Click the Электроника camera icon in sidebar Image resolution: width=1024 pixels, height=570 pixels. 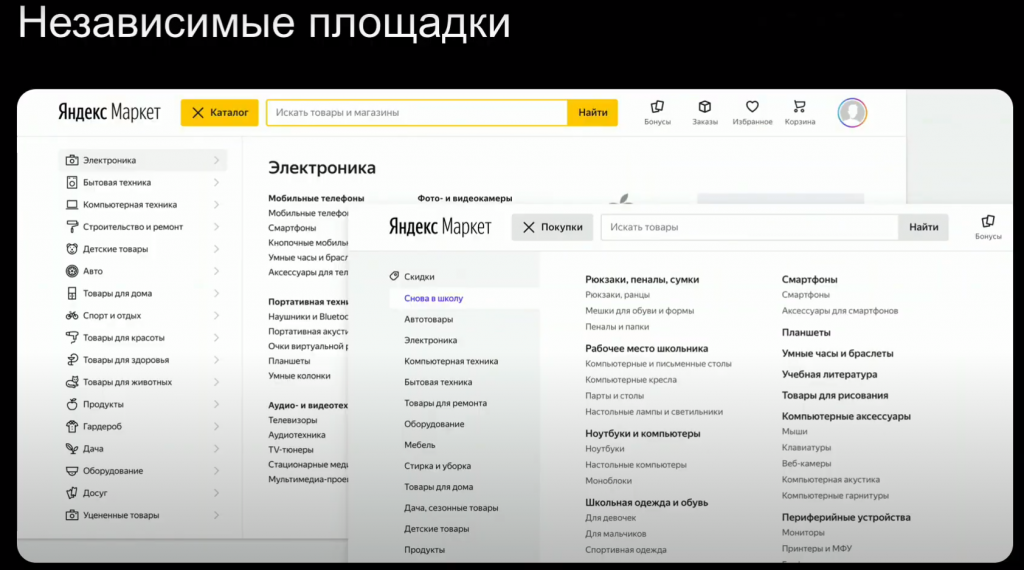pyautogui.click(x=72, y=160)
